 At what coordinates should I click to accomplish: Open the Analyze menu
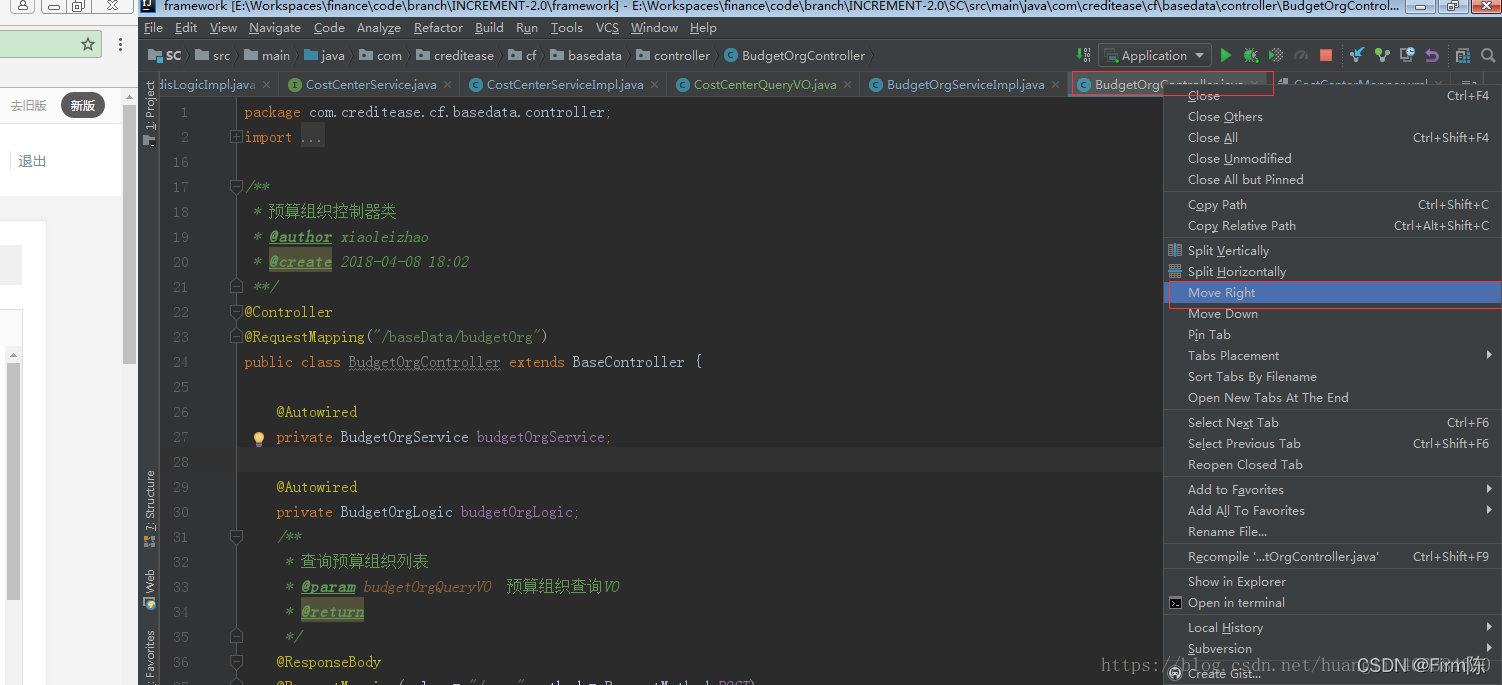[x=378, y=28]
